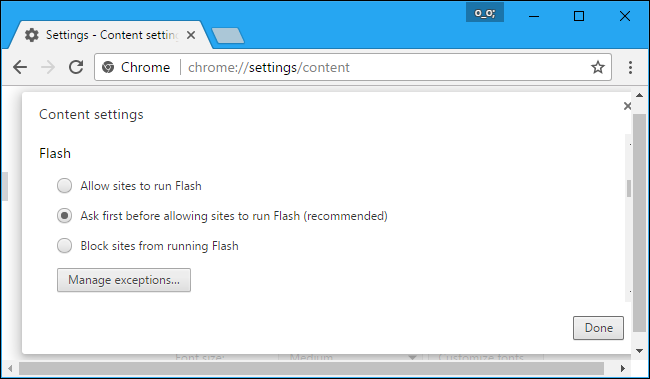Close the Content settings dialog
650x379 pixels.
point(627,106)
